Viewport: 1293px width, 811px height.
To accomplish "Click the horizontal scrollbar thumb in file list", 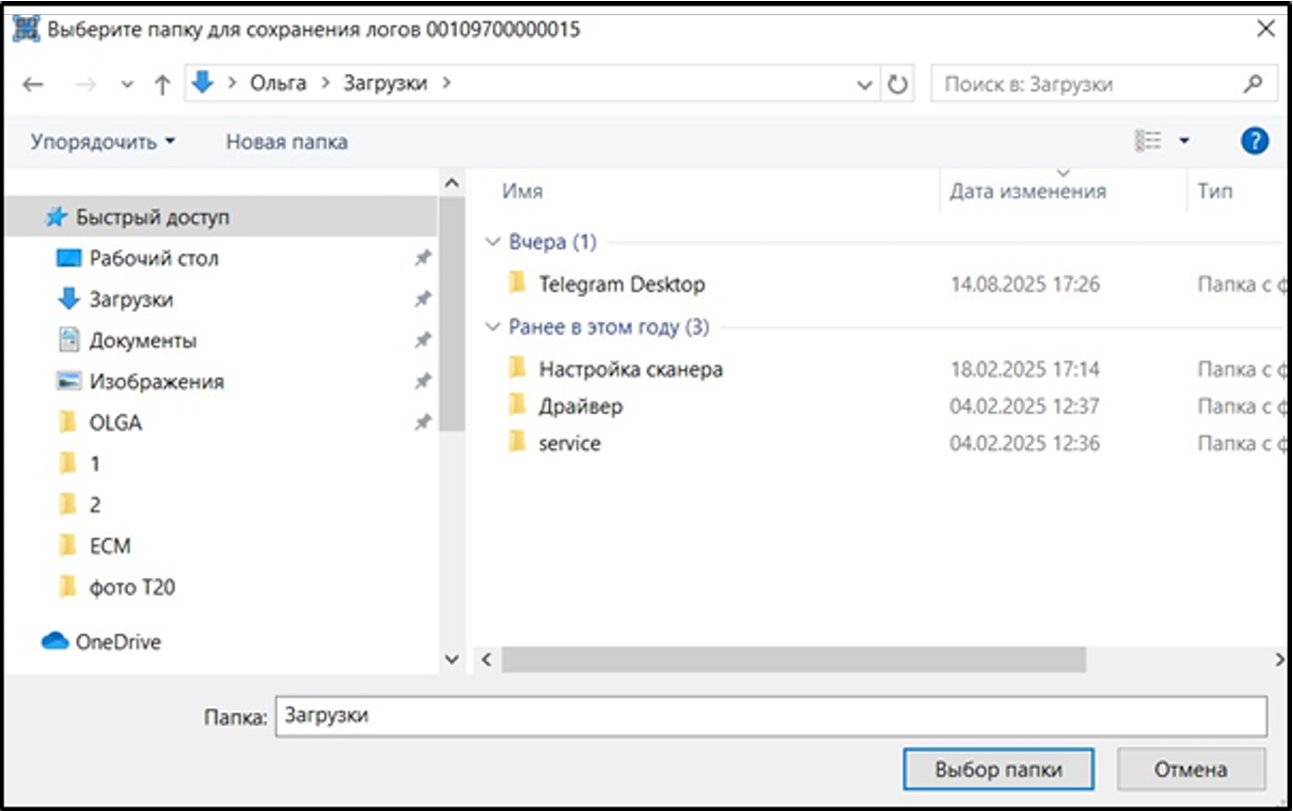I will (794, 659).
